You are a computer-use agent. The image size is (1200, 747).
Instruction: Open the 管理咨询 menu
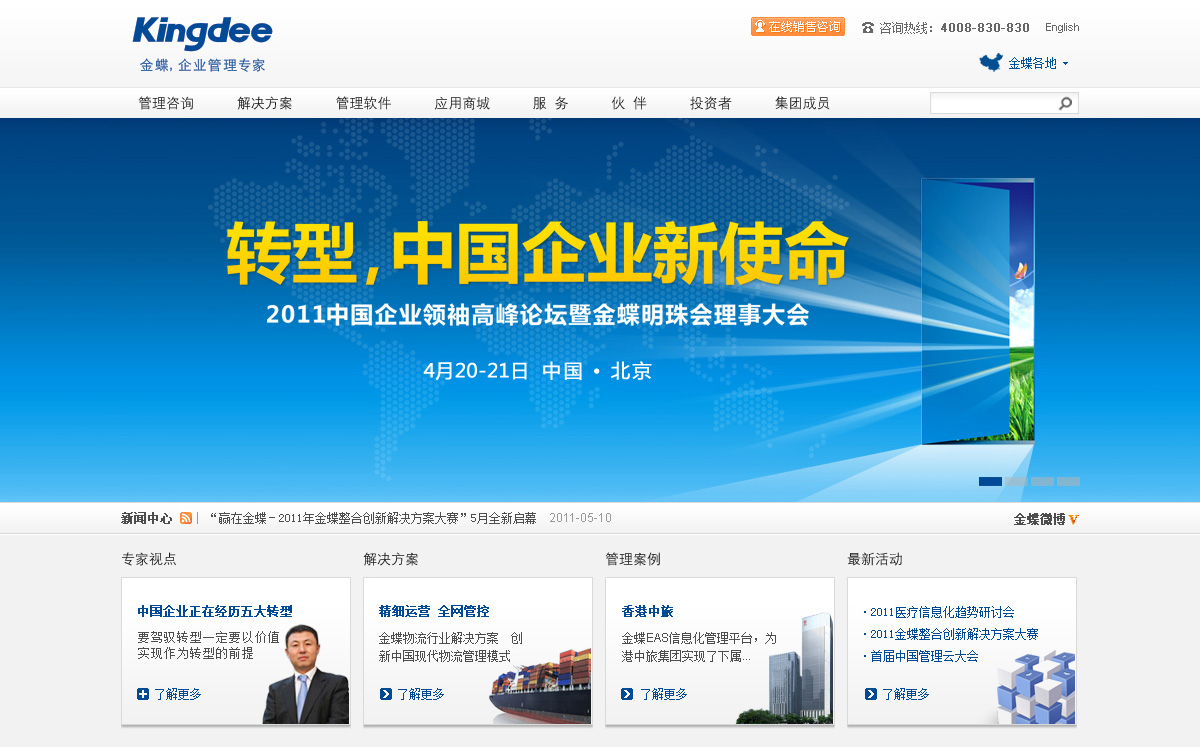tap(166, 103)
